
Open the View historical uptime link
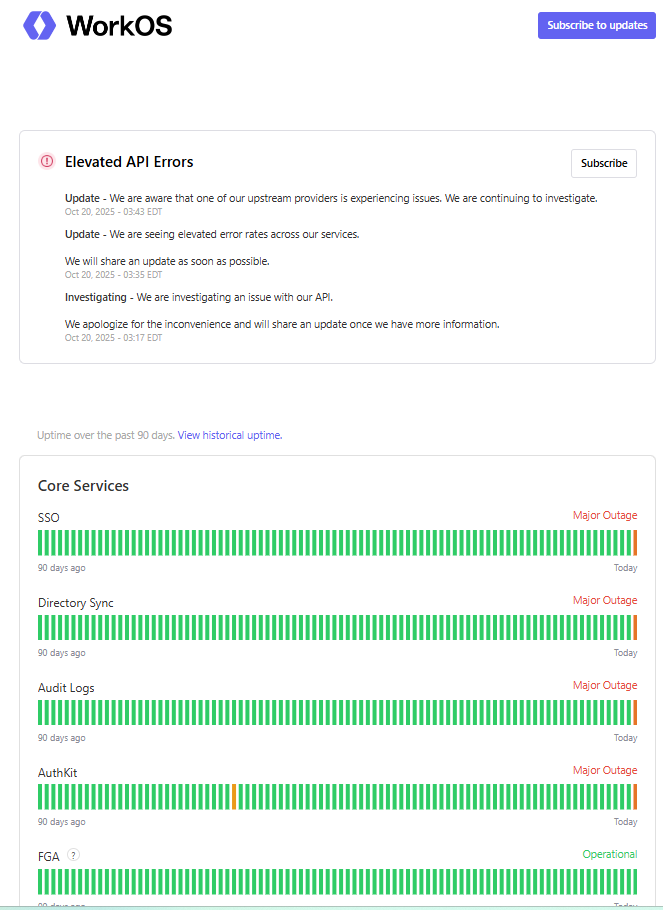[229, 435]
